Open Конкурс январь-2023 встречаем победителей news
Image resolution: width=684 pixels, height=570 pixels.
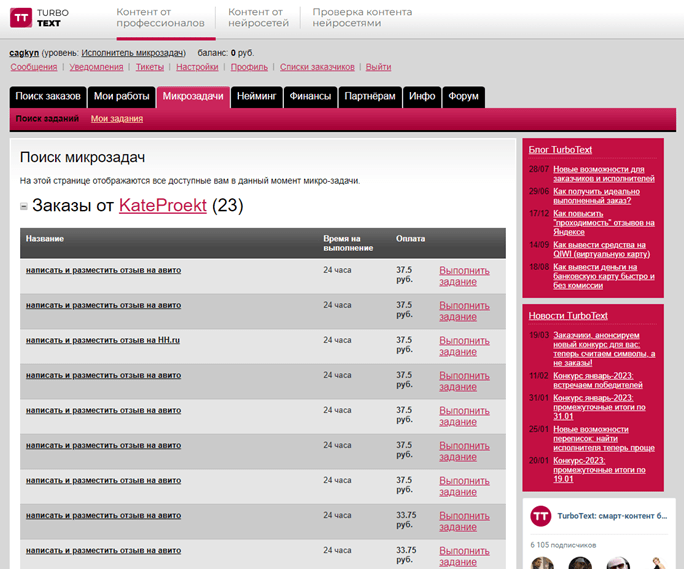coord(598,380)
